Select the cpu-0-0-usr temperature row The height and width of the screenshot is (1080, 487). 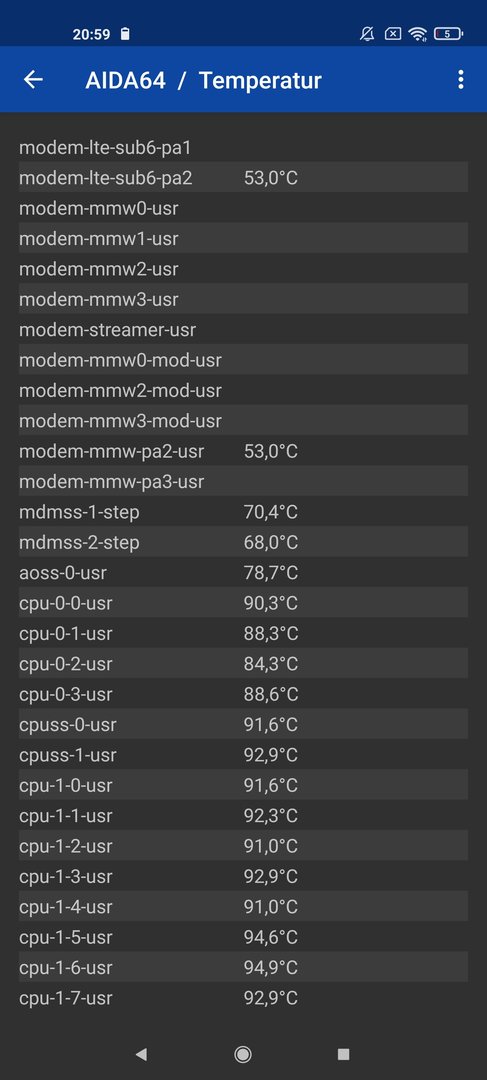[x=243, y=603]
